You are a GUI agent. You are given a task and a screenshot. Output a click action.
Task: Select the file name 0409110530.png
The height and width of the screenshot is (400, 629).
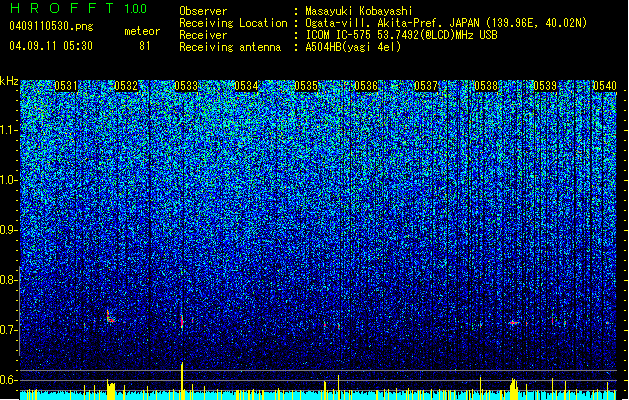pyautogui.click(x=51, y=26)
